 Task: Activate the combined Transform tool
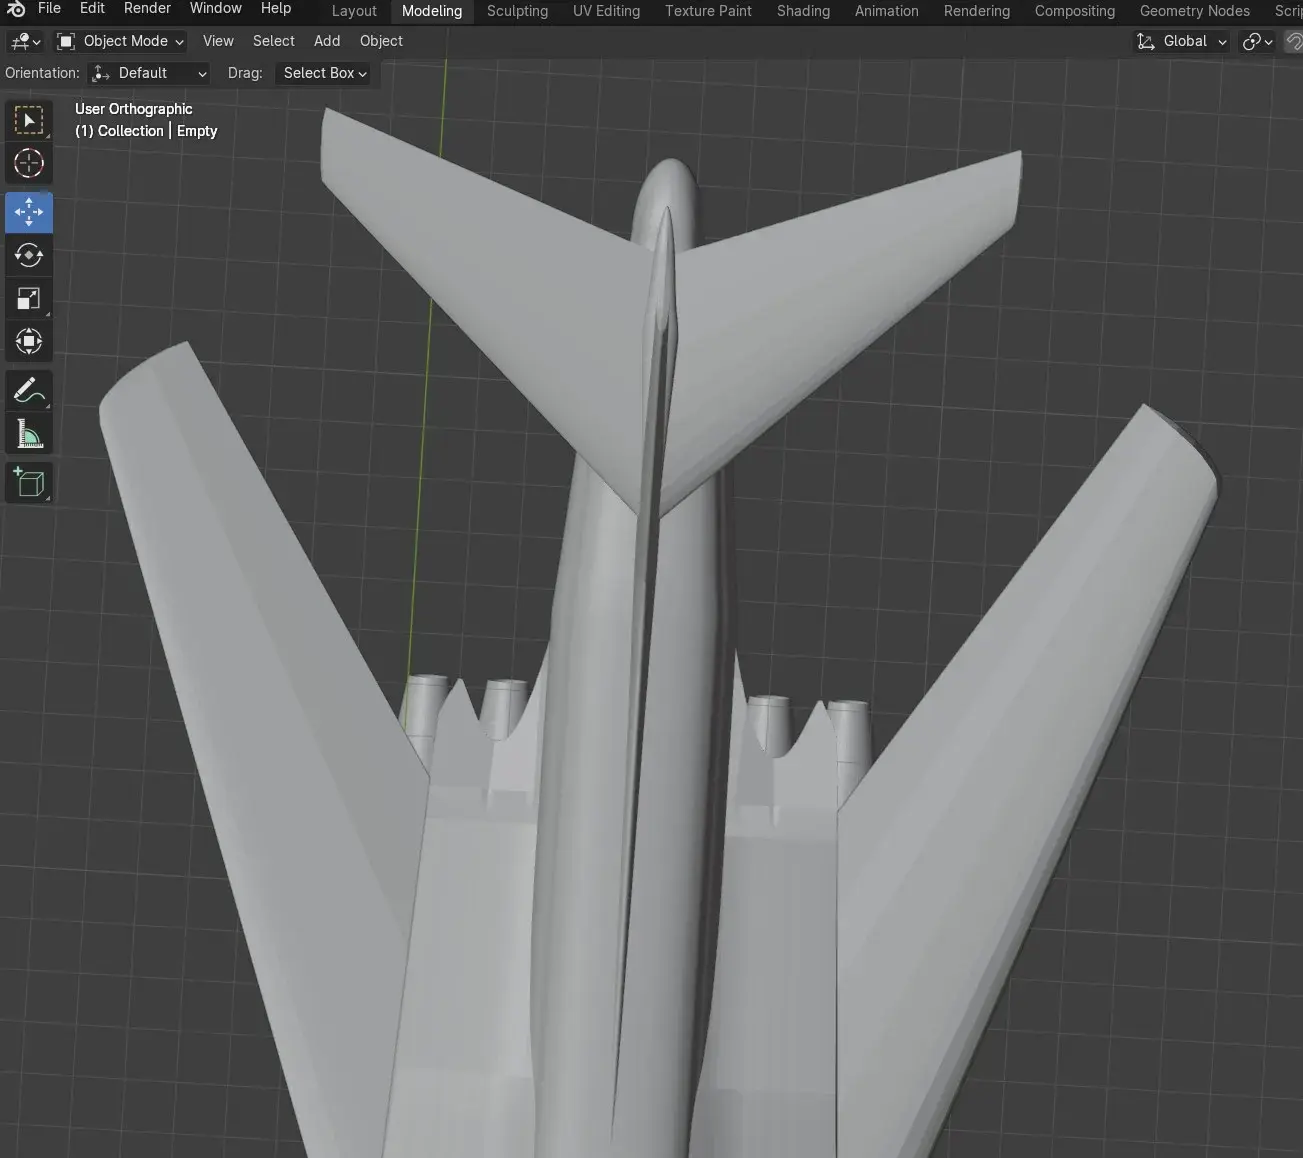pos(29,341)
